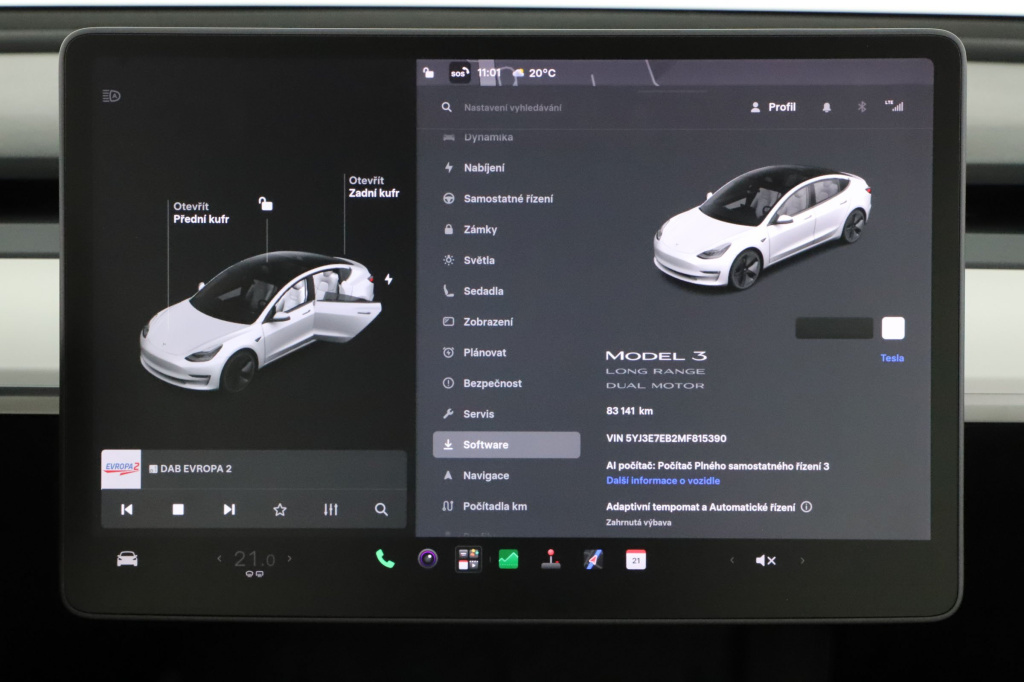Image resolution: width=1024 pixels, height=682 pixels.
Task: Open audio equalizer settings icon
Action: 330,509
